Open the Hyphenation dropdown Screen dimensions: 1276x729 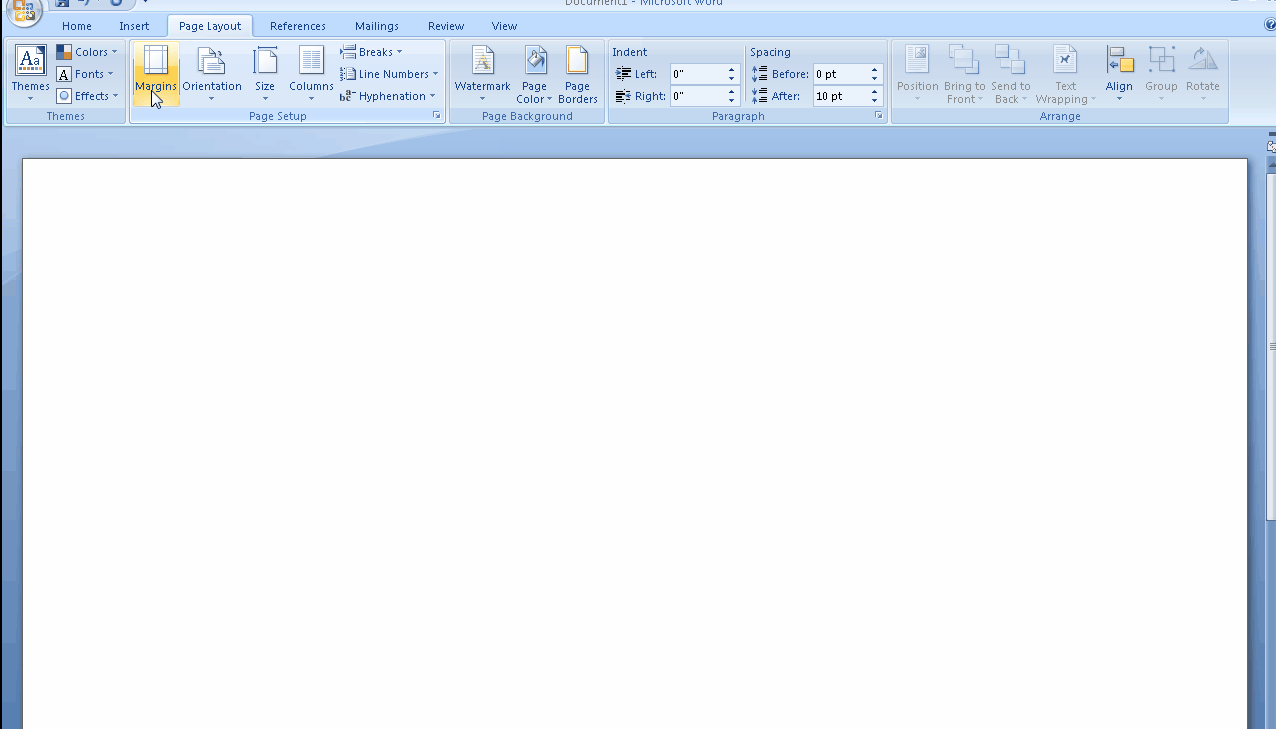[388, 95]
